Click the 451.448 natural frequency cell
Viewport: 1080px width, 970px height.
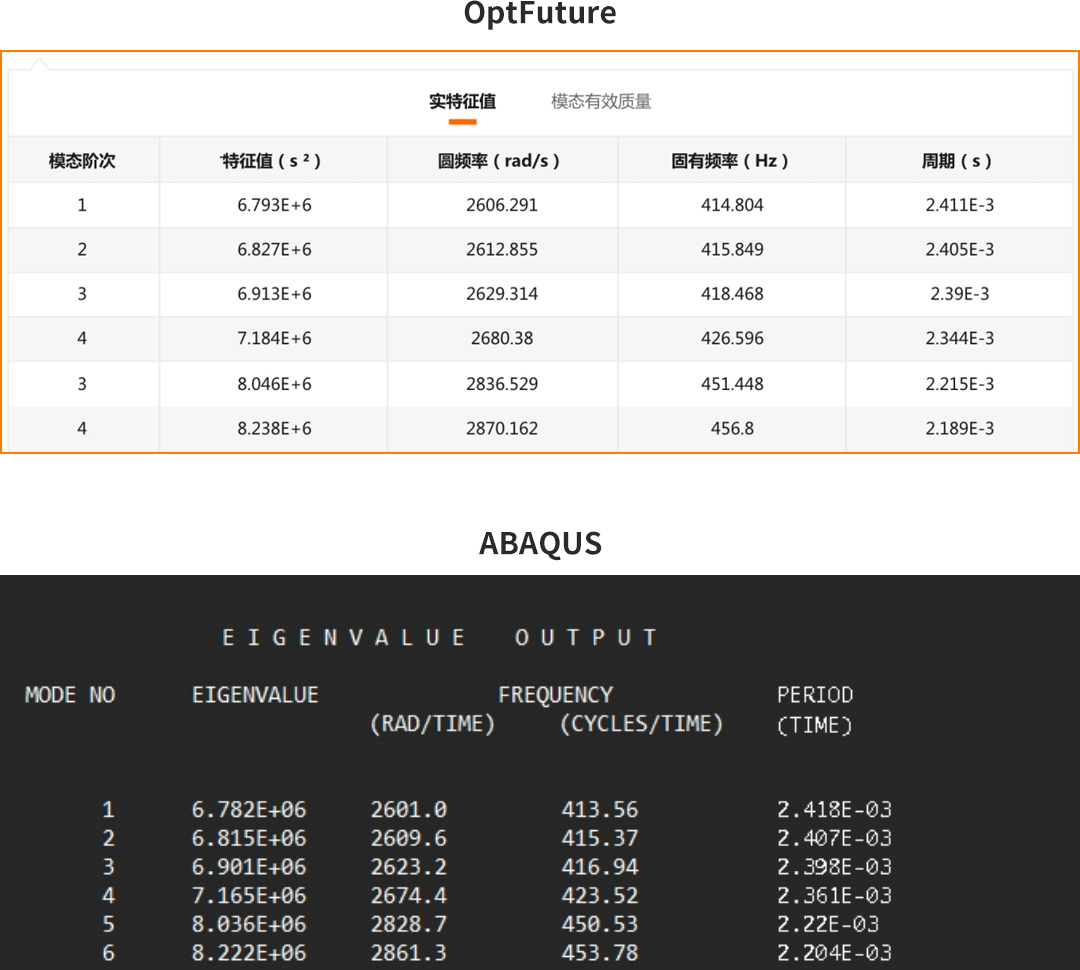tap(732, 384)
